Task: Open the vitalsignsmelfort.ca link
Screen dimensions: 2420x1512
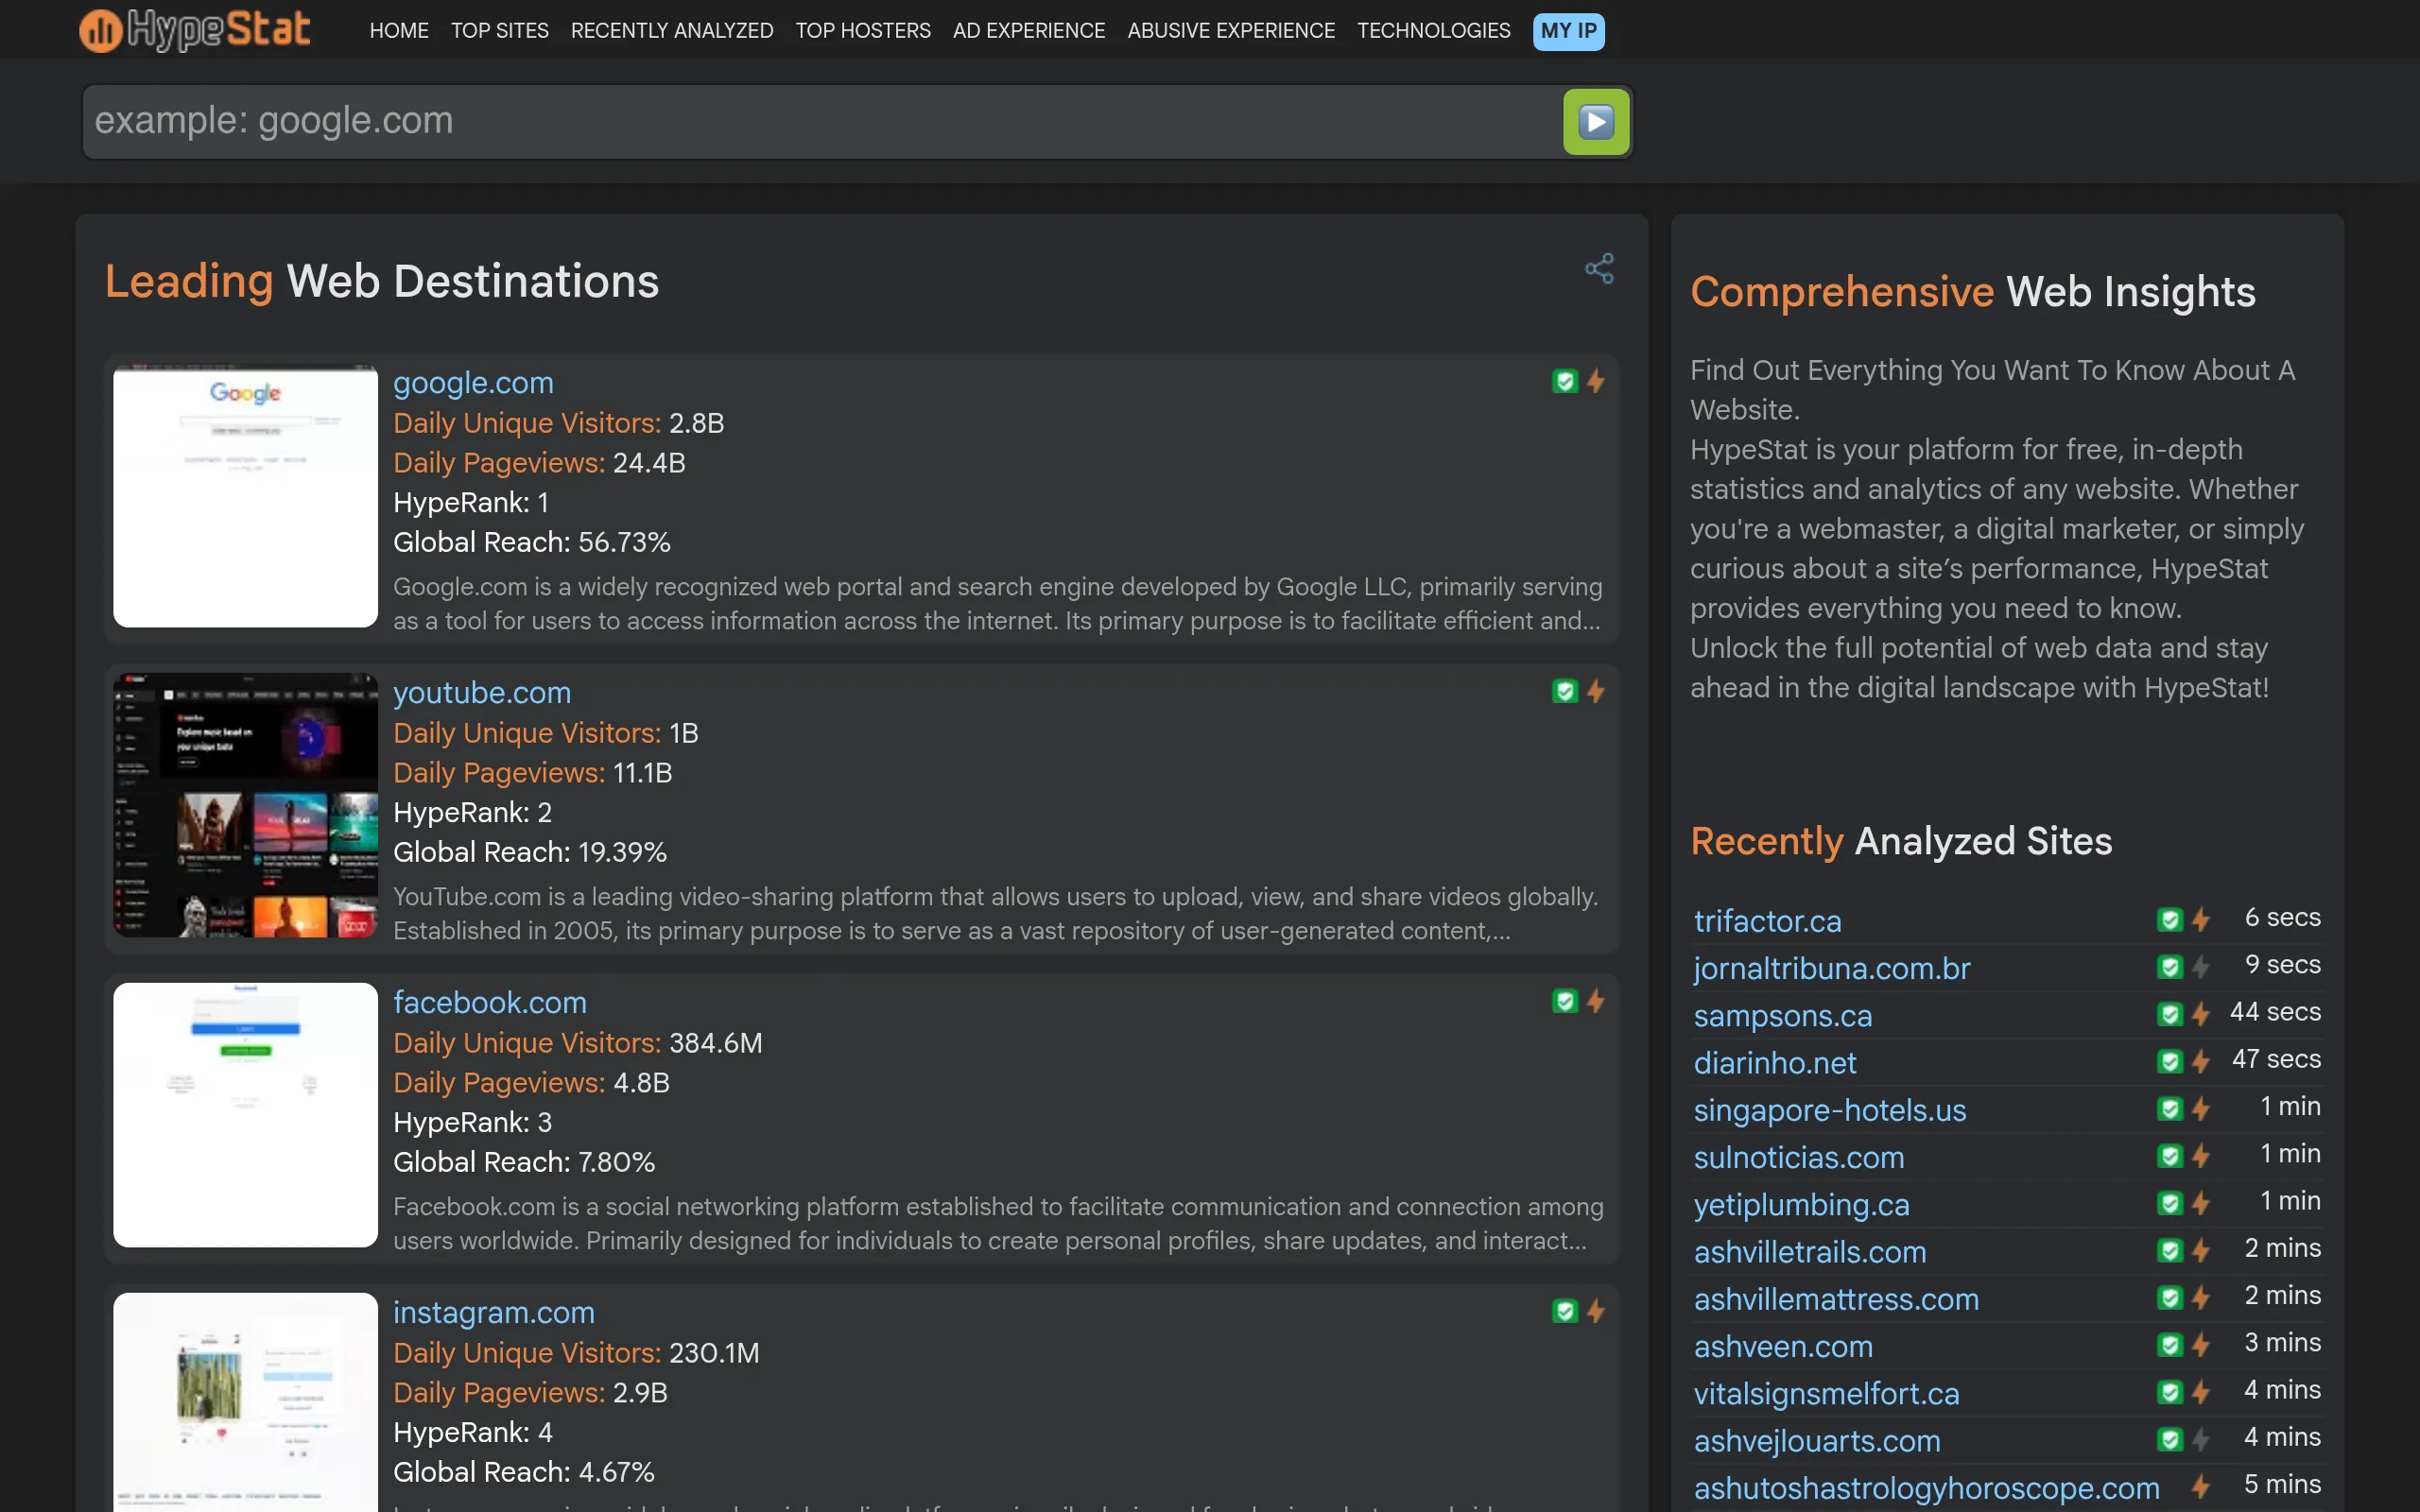Action: click(1826, 1393)
